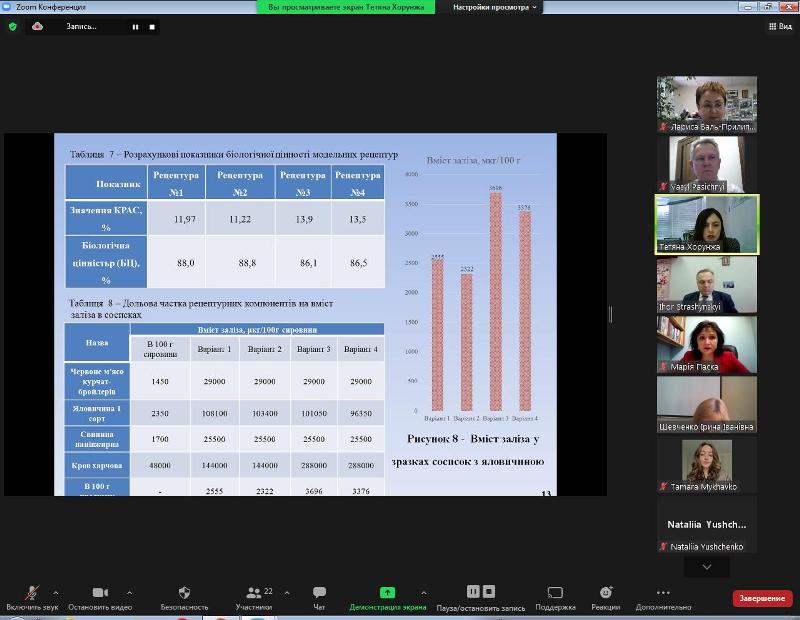The width and height of the screenshot is (800, 620).
Task: Click cell value 88,8
Action: coord(247,263)
